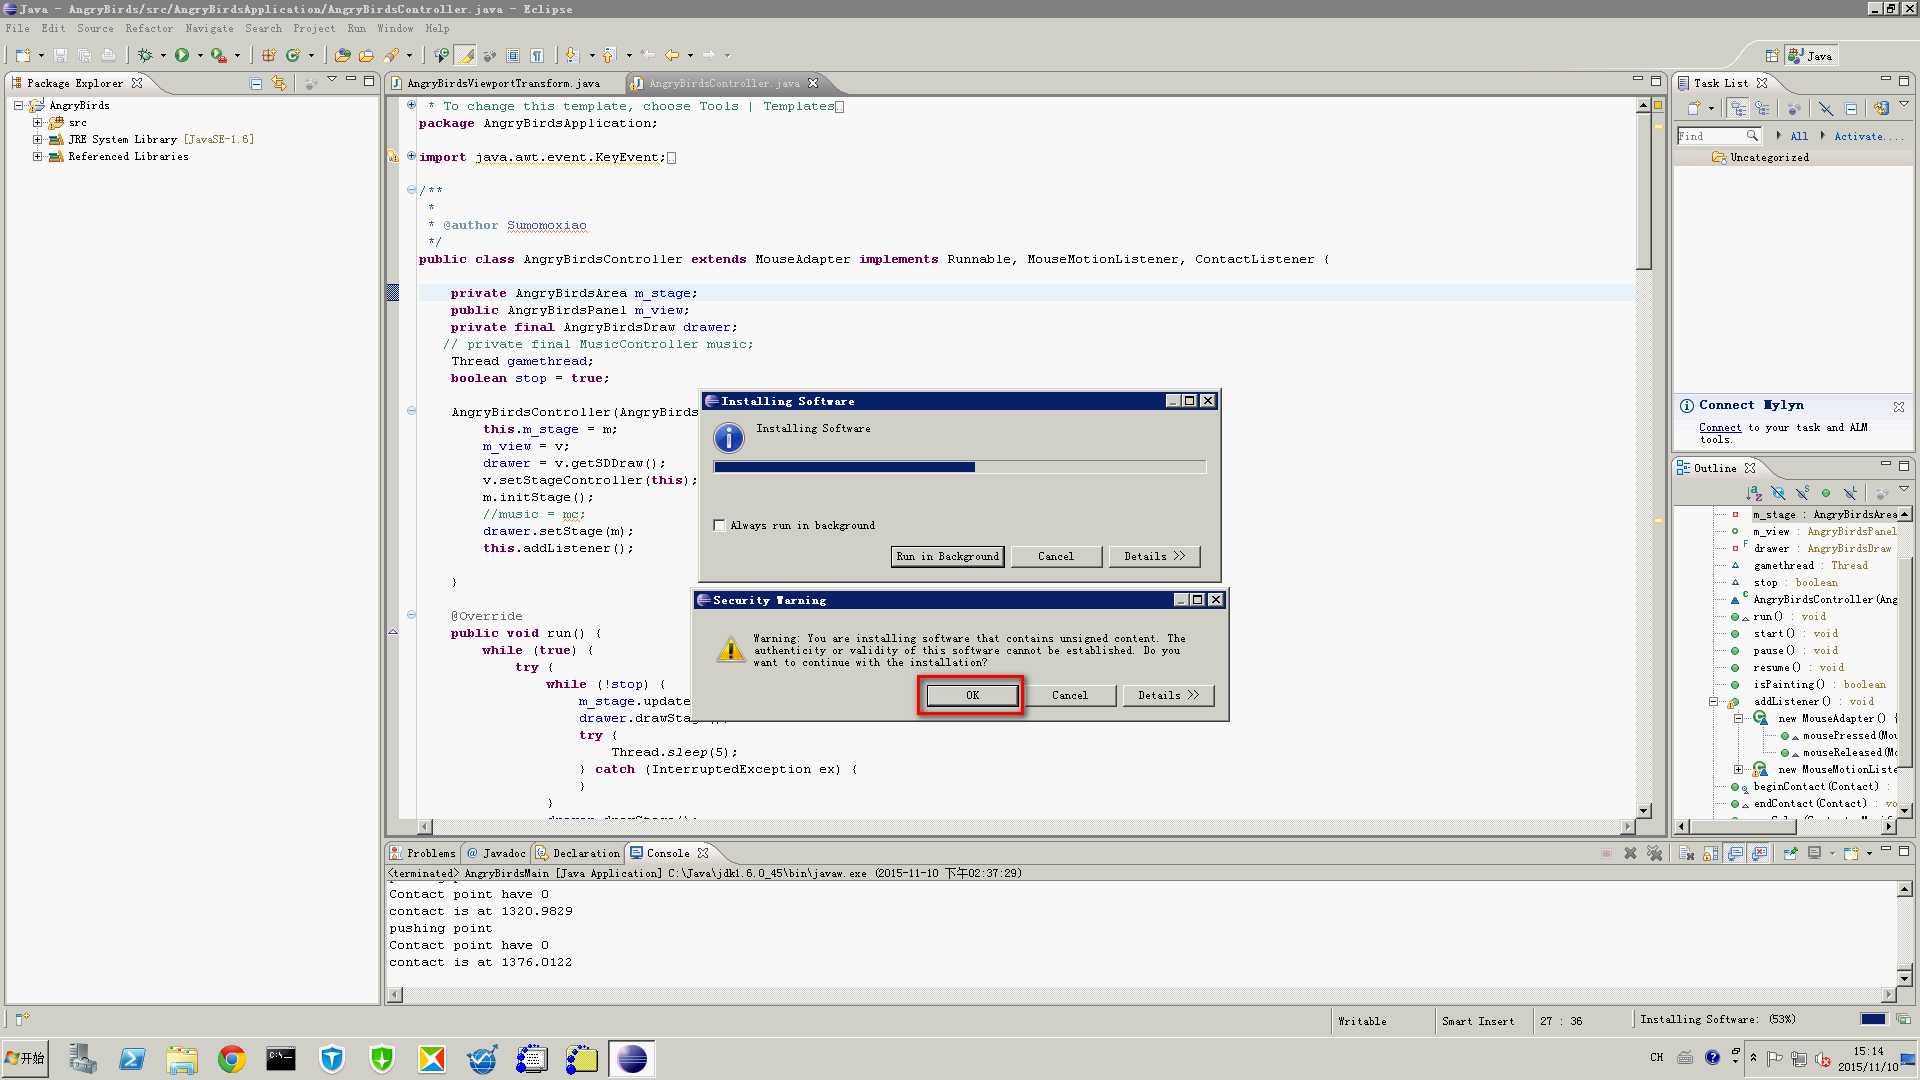The width and height of the screenshot is (1920, 1080).
Task: Collapse the run() method fold marker
Action: coord(411,615)
